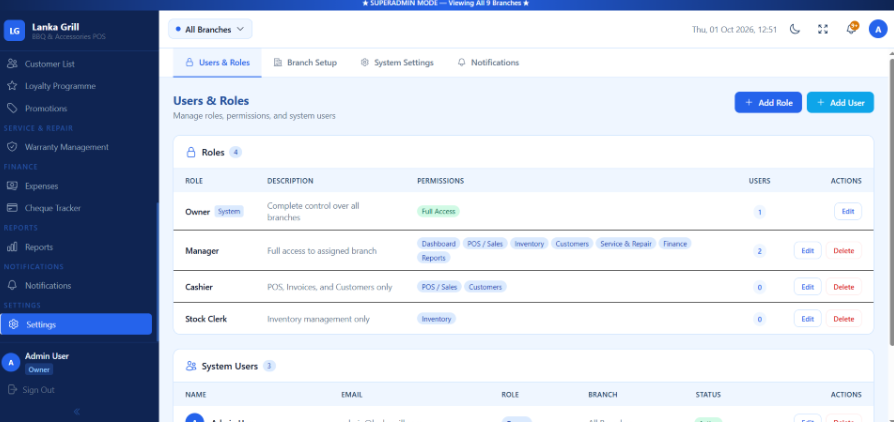Image resolution: width=894 pixels, height=422 pixels.
Task: Toggle dark mode moon icon
Action: click(795, 29)
